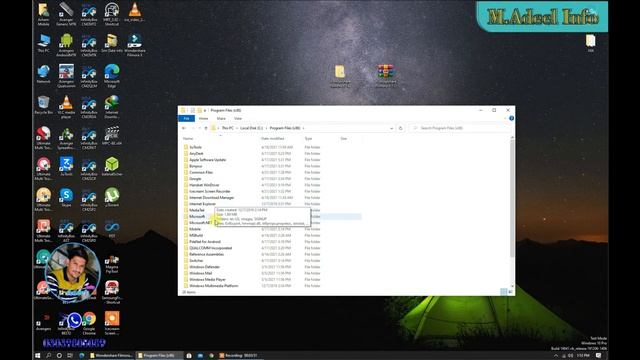Viewport: 640px width, 360px height.
Task: Select the Windows Media Player folder
Action: tap(207, 280)
